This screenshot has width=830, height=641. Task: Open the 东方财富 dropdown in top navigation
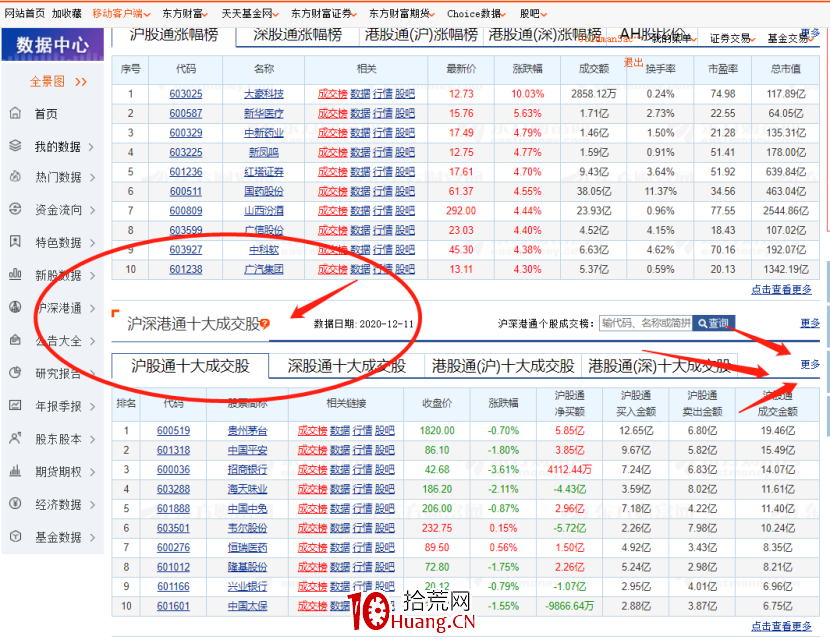[185, 13]
